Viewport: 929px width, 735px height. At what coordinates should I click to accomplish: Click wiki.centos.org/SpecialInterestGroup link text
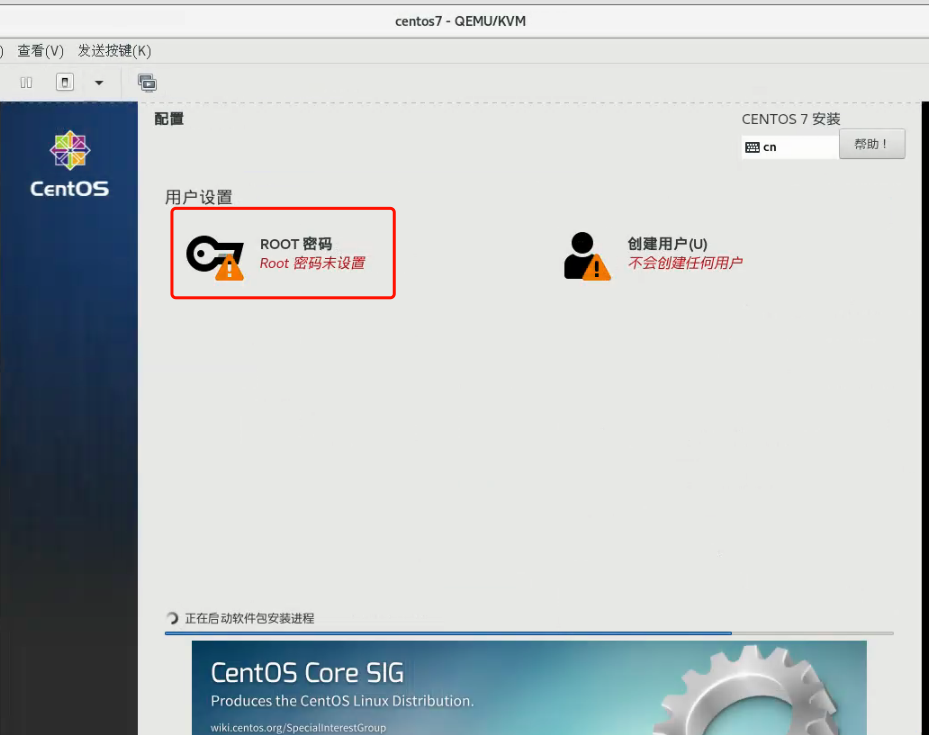(x=298, y=727)
